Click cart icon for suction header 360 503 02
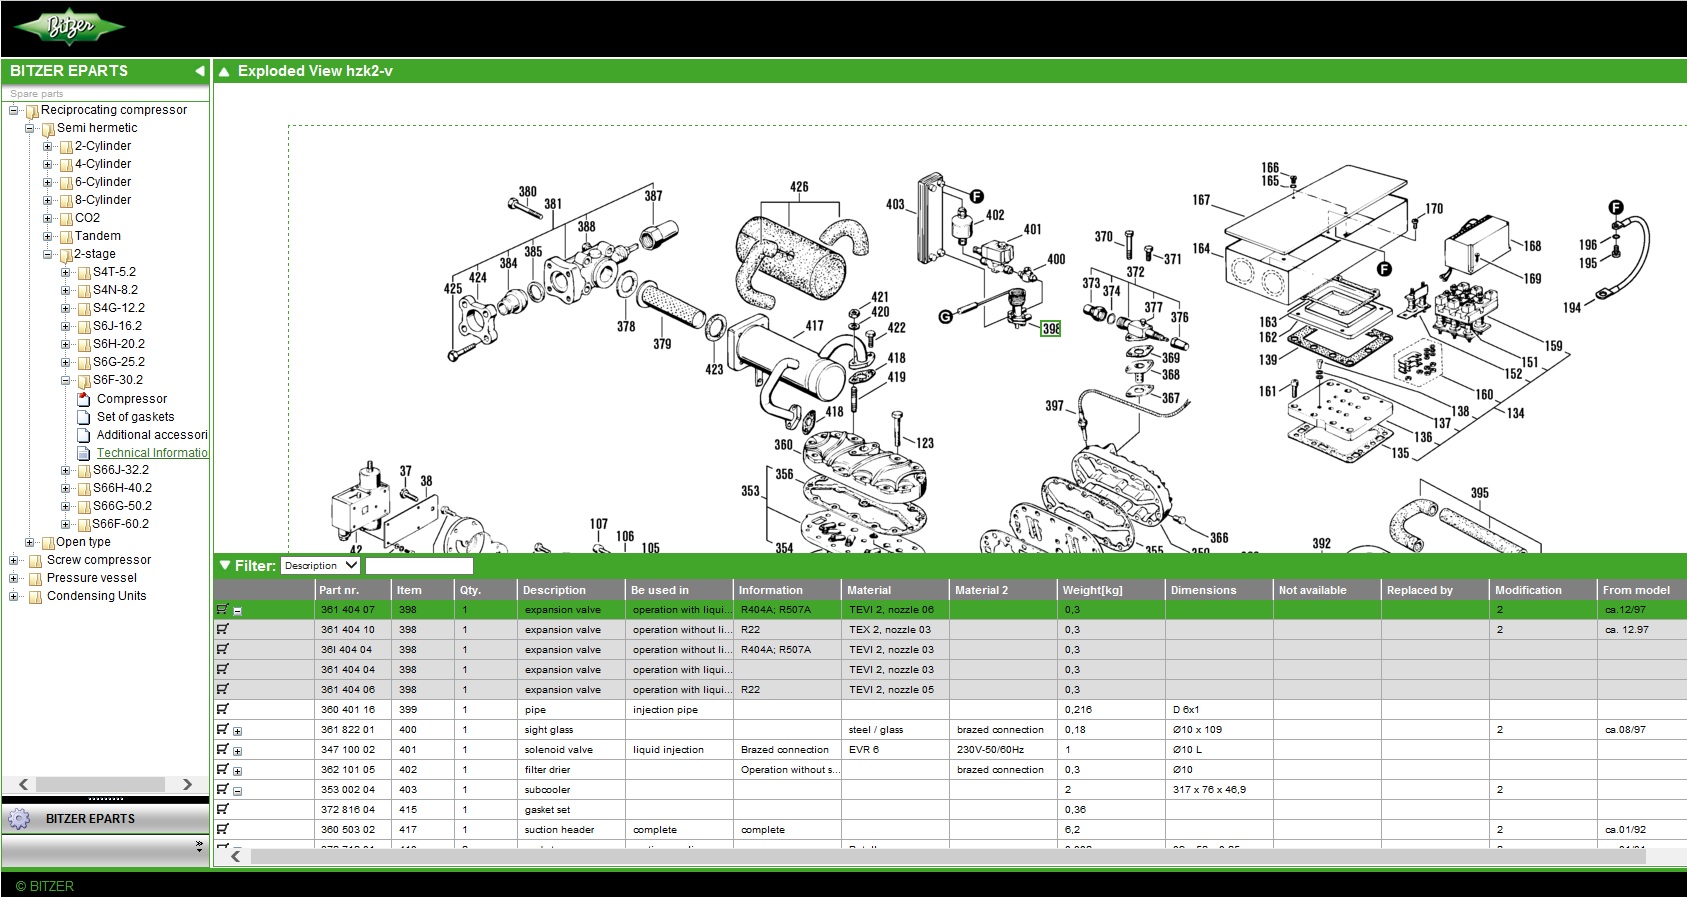Viewport: 1687px width, 897px height. click(222, 829)
